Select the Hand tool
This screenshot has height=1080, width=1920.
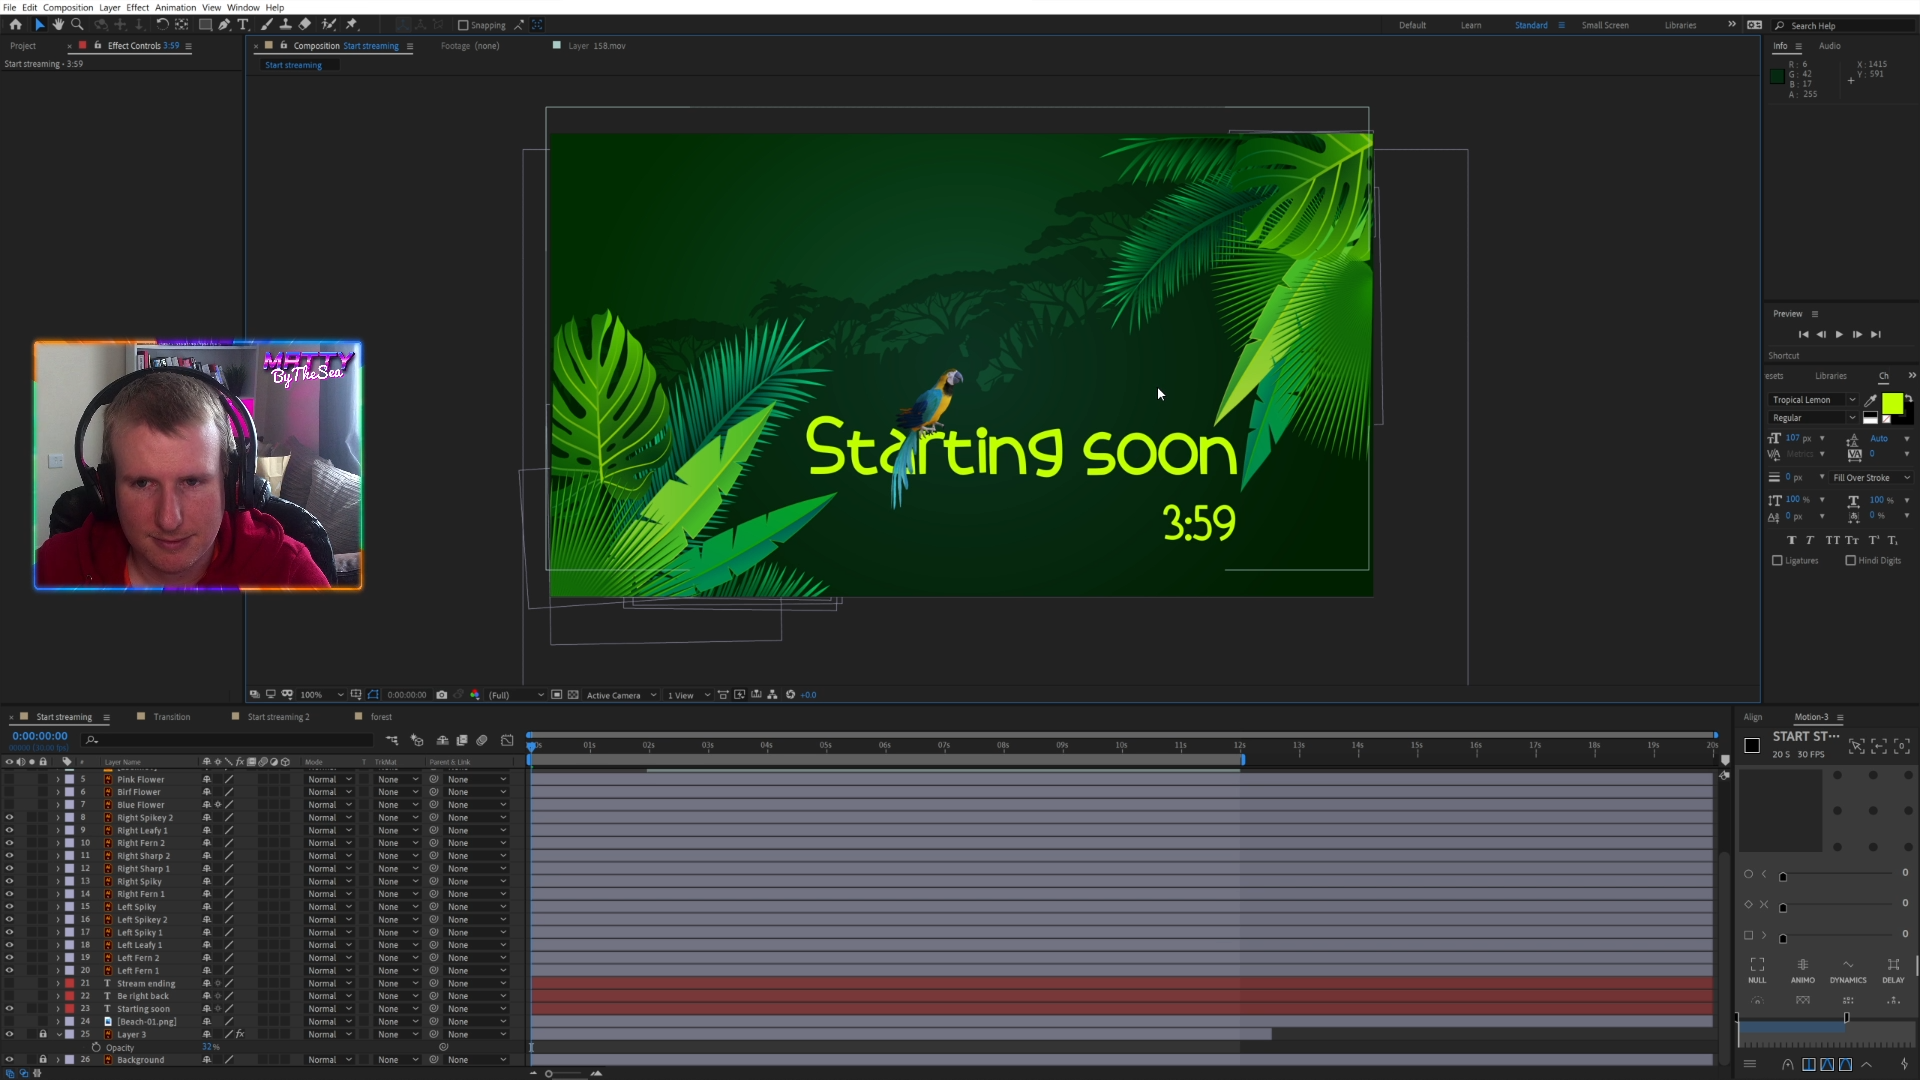click(x=59, y=24)
